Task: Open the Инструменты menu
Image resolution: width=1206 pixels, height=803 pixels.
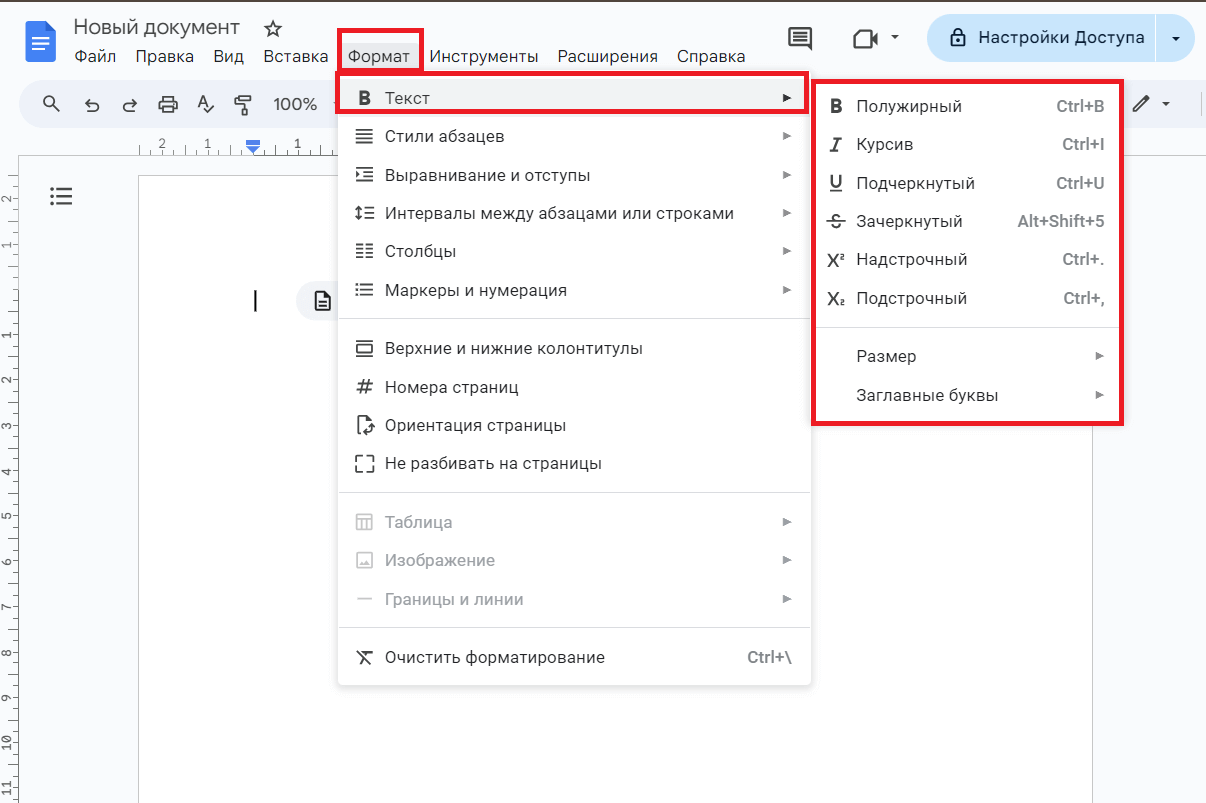Action: [484, 56]
